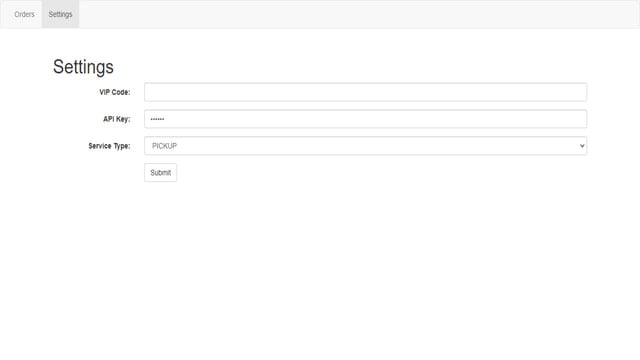Image resolution: width=640 pixels, height=360 pixels.
Task: Click middle of the Service Type select box
Action: coord(365,146)
